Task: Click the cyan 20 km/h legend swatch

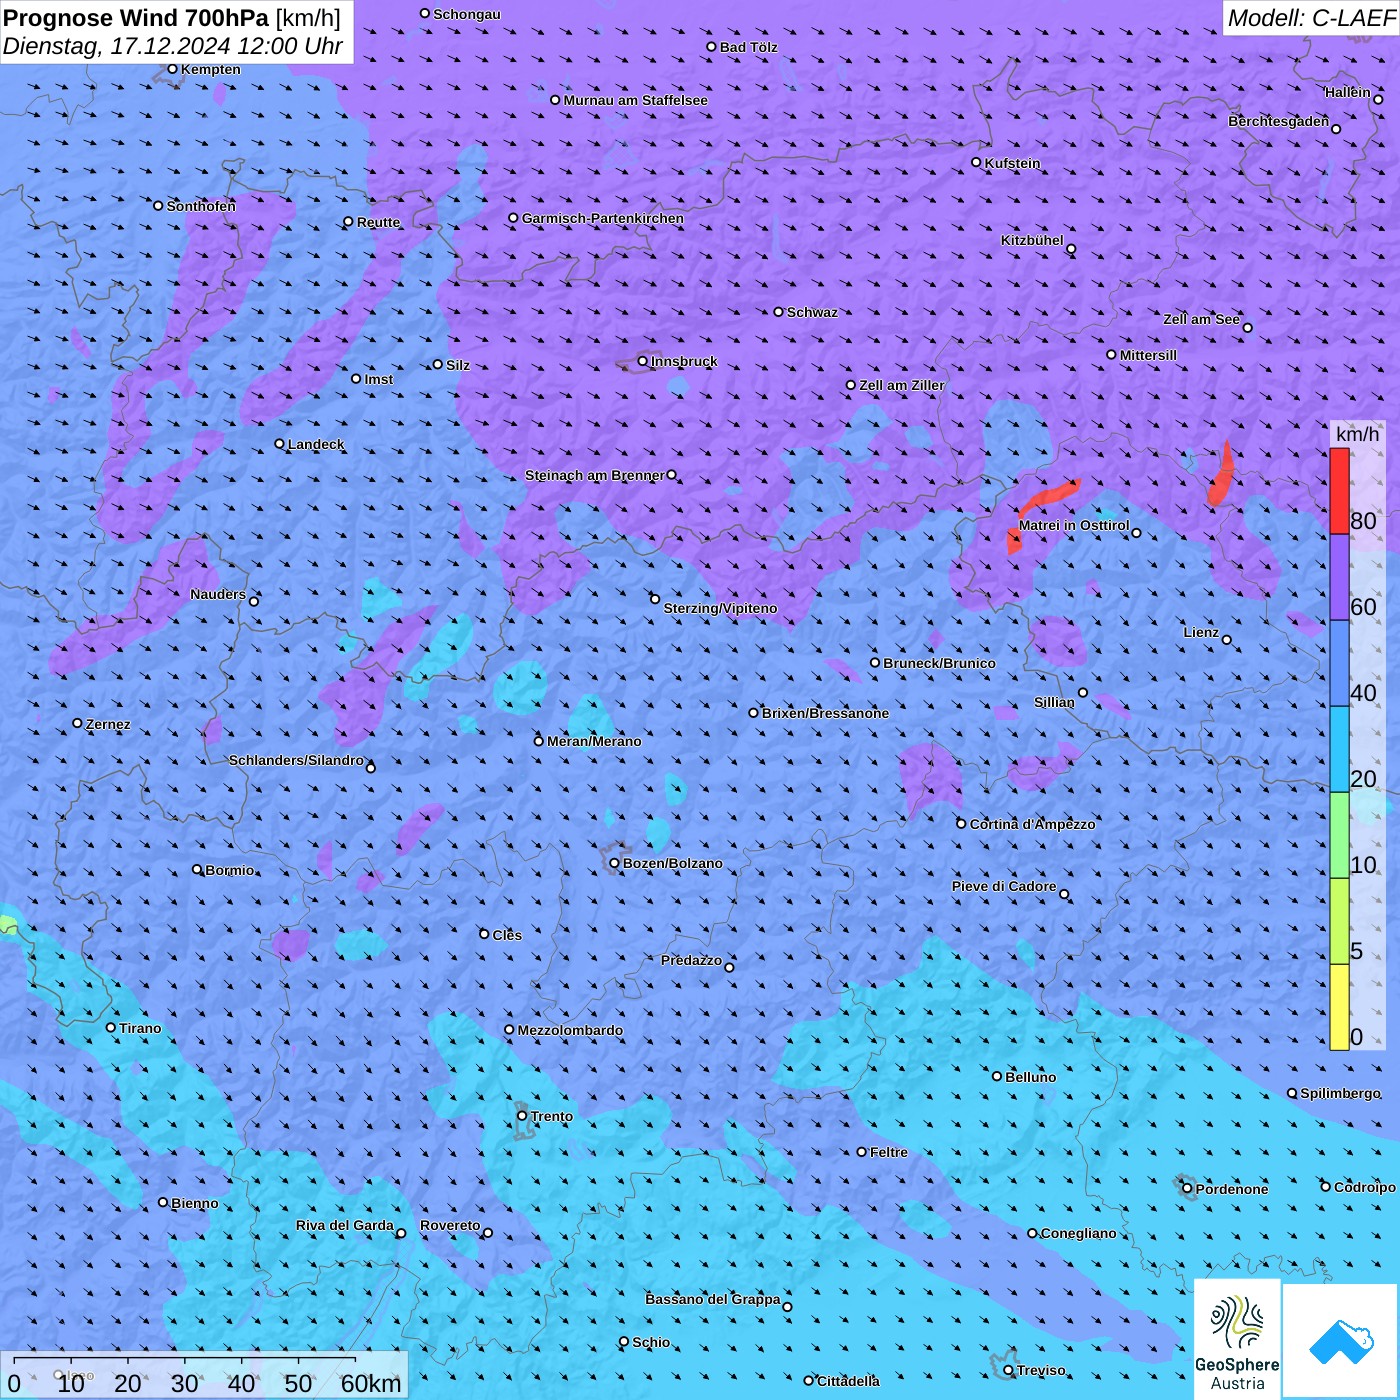Action: (x=1339, y=750)
